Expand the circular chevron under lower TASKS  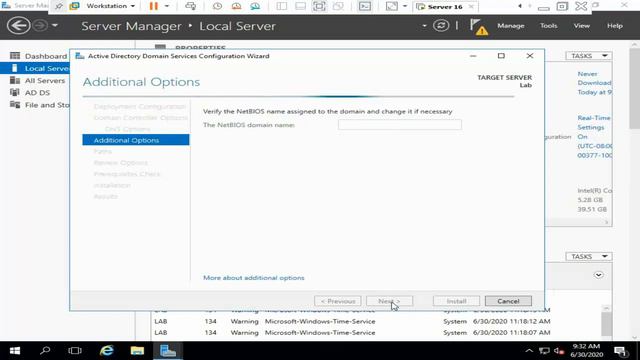[598, 275]
